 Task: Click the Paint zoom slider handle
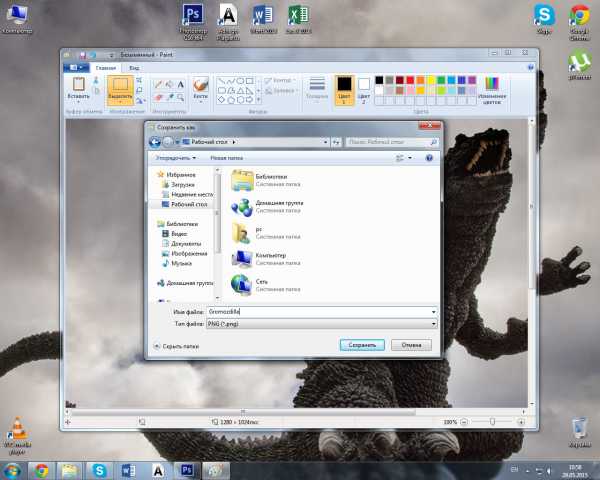click(x=492, y=421)
